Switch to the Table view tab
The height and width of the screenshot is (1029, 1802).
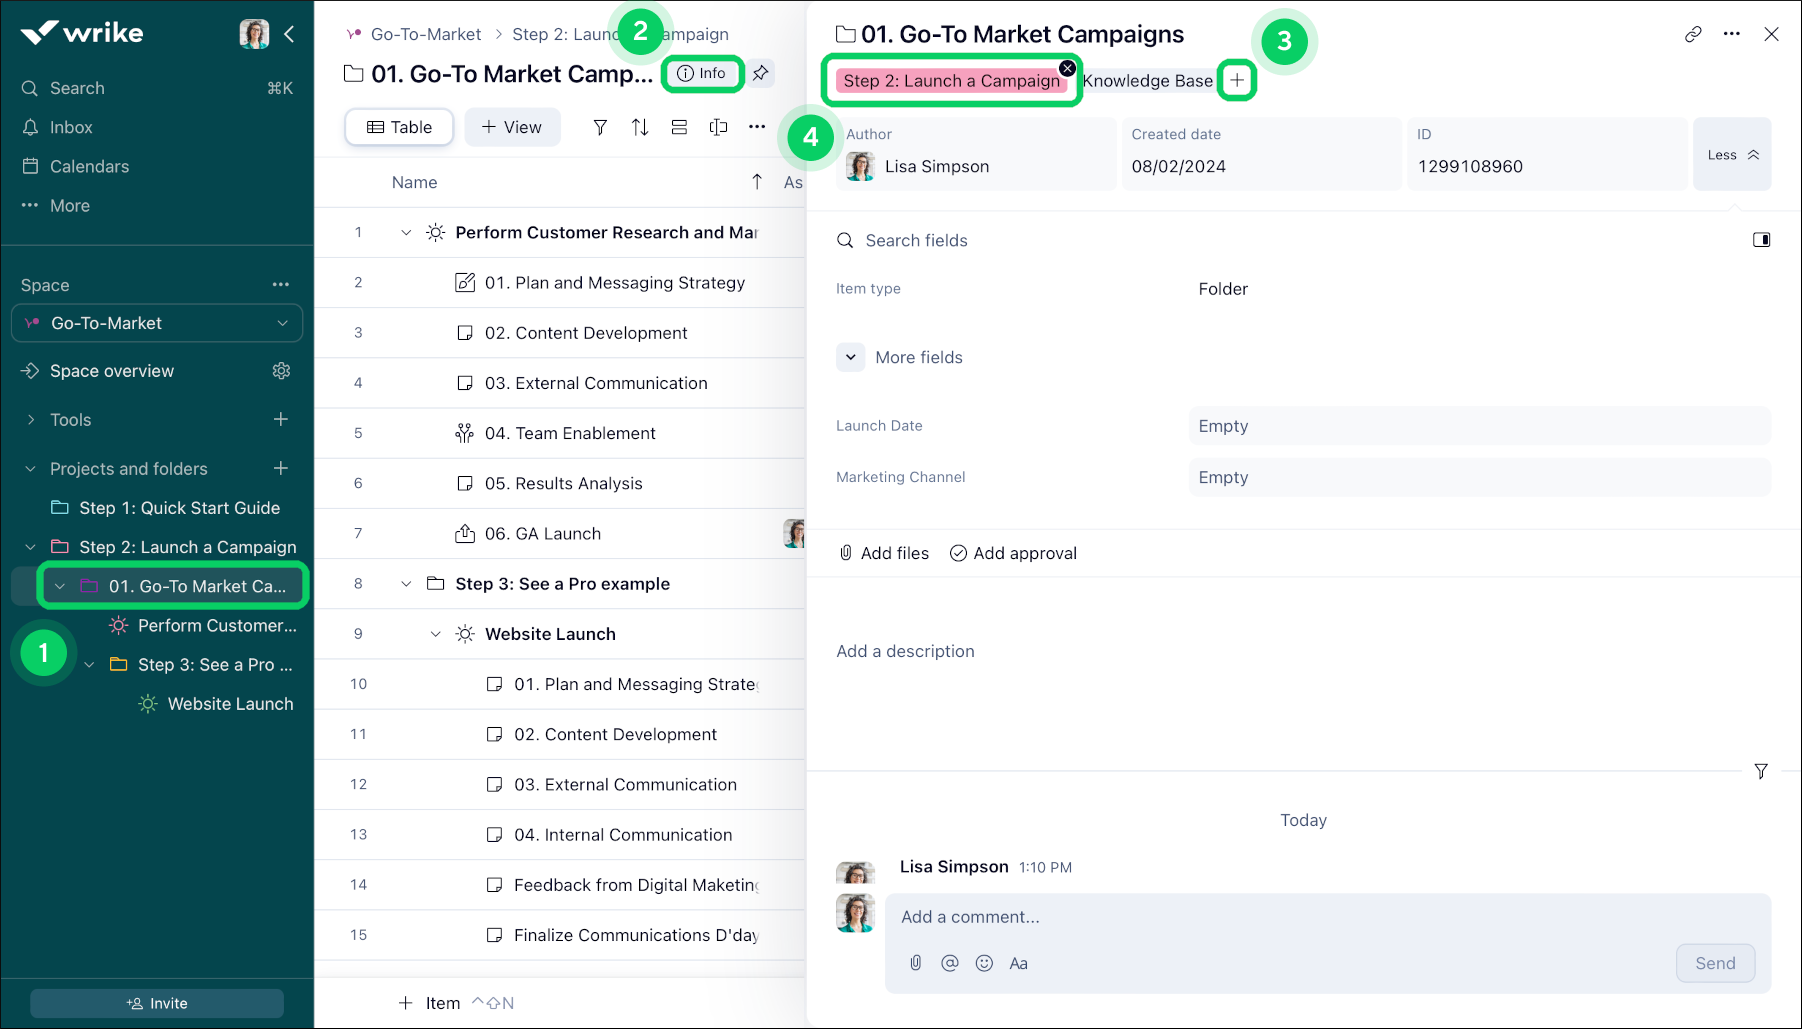coord(398,127)
